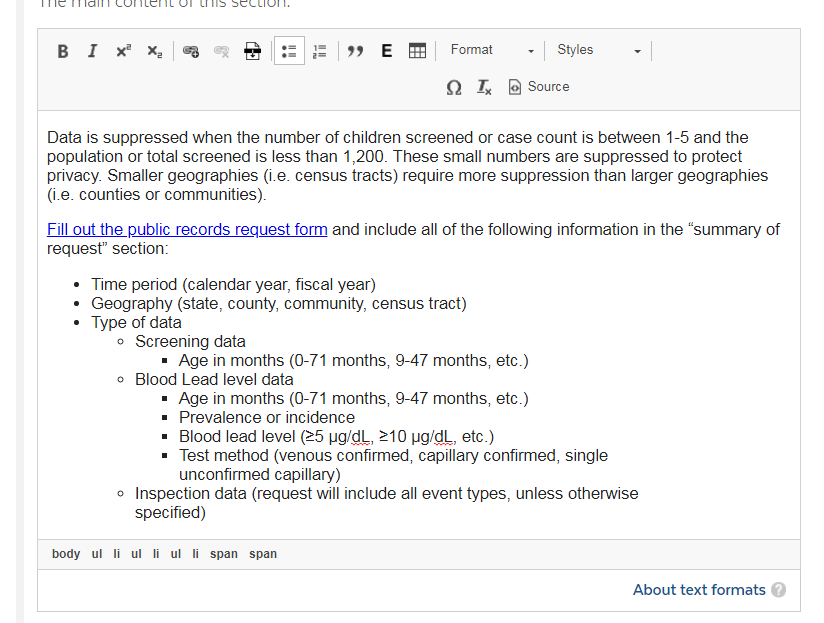
Task: Open the public records request form link
Action: [x=187, y=230]
